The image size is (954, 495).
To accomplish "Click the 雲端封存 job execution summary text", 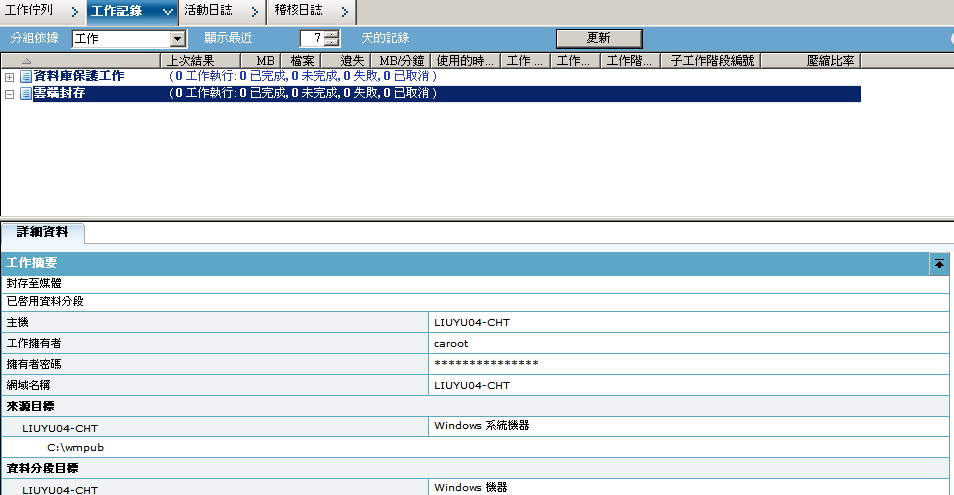I will 302,94.
